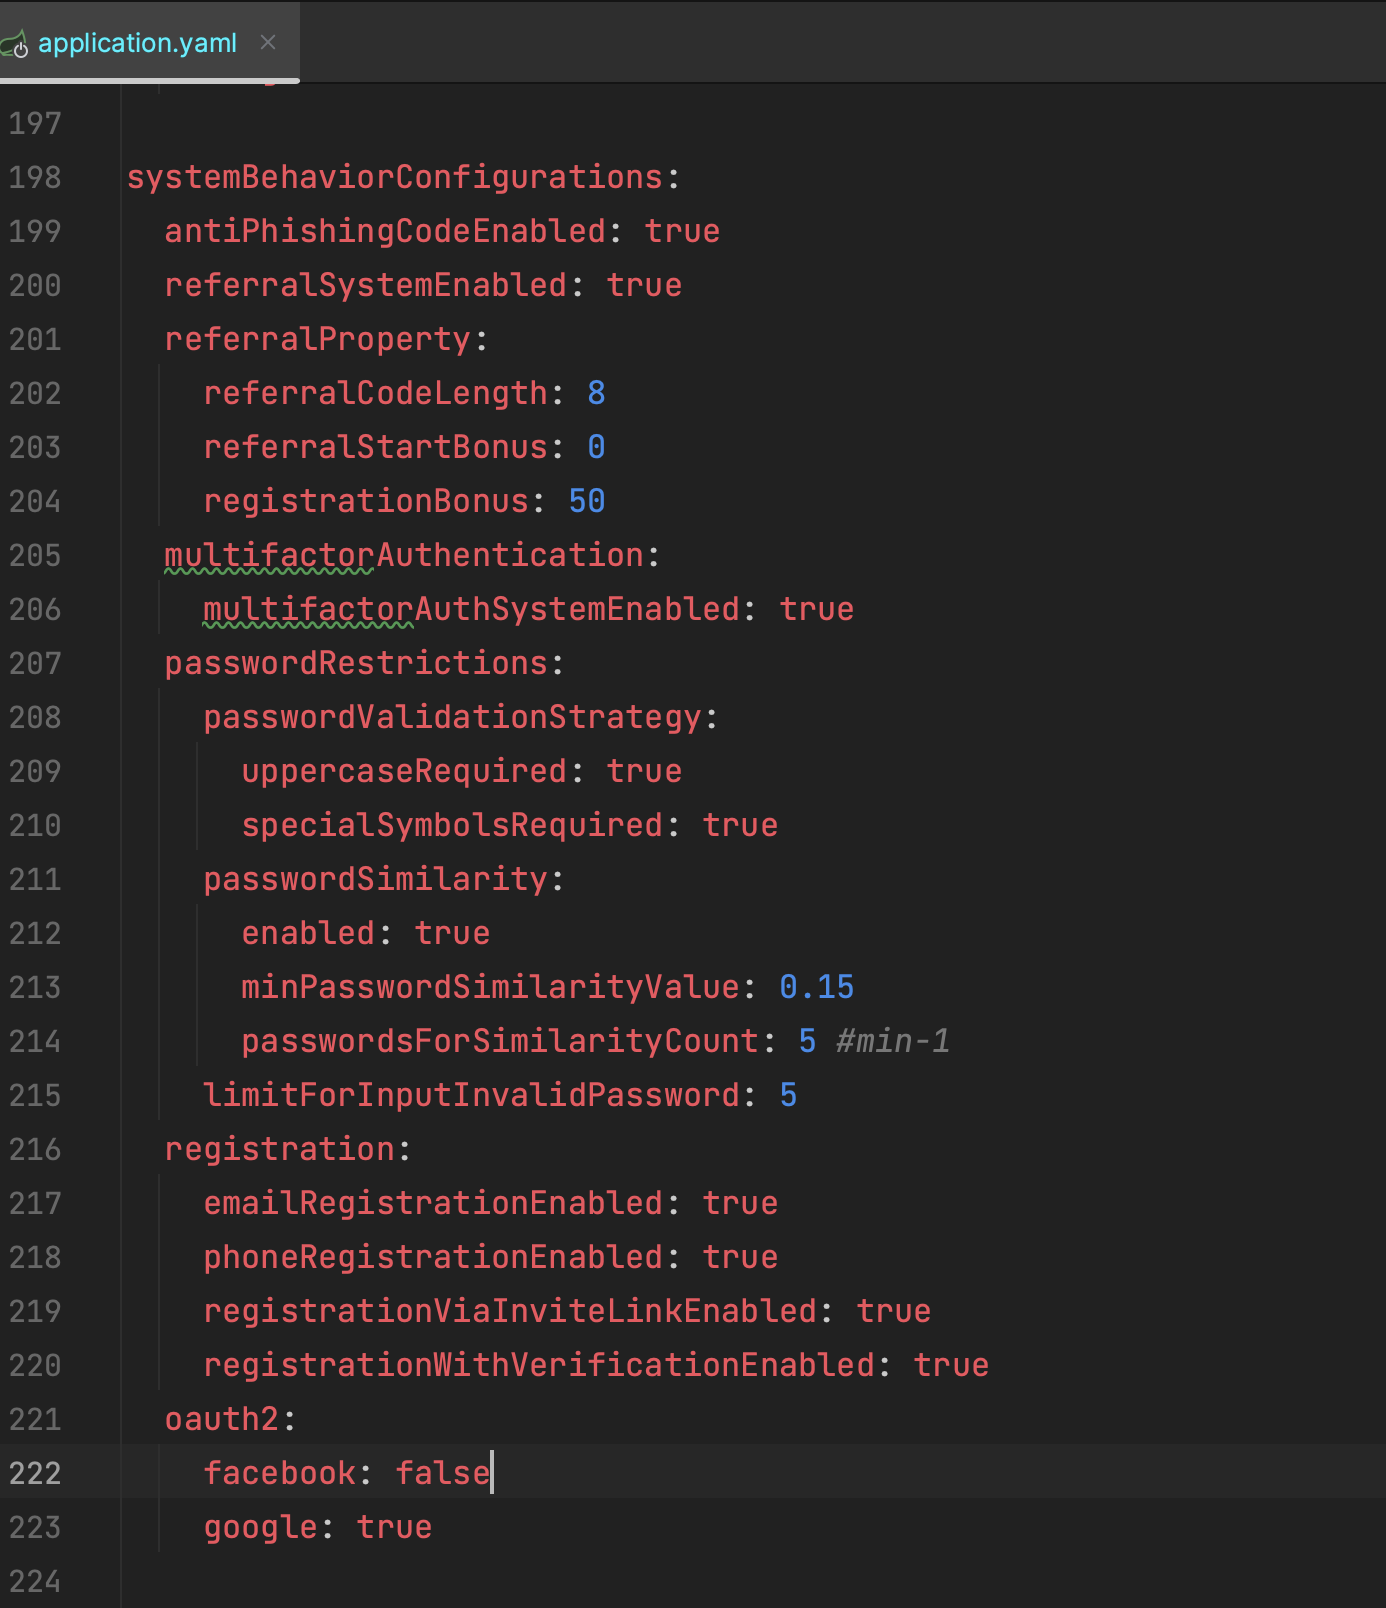The height and width of the screenshot is (1608, 1386).
Task: Click the Spring file icon on application.yaml tab
Action: [x=14, y=44]
